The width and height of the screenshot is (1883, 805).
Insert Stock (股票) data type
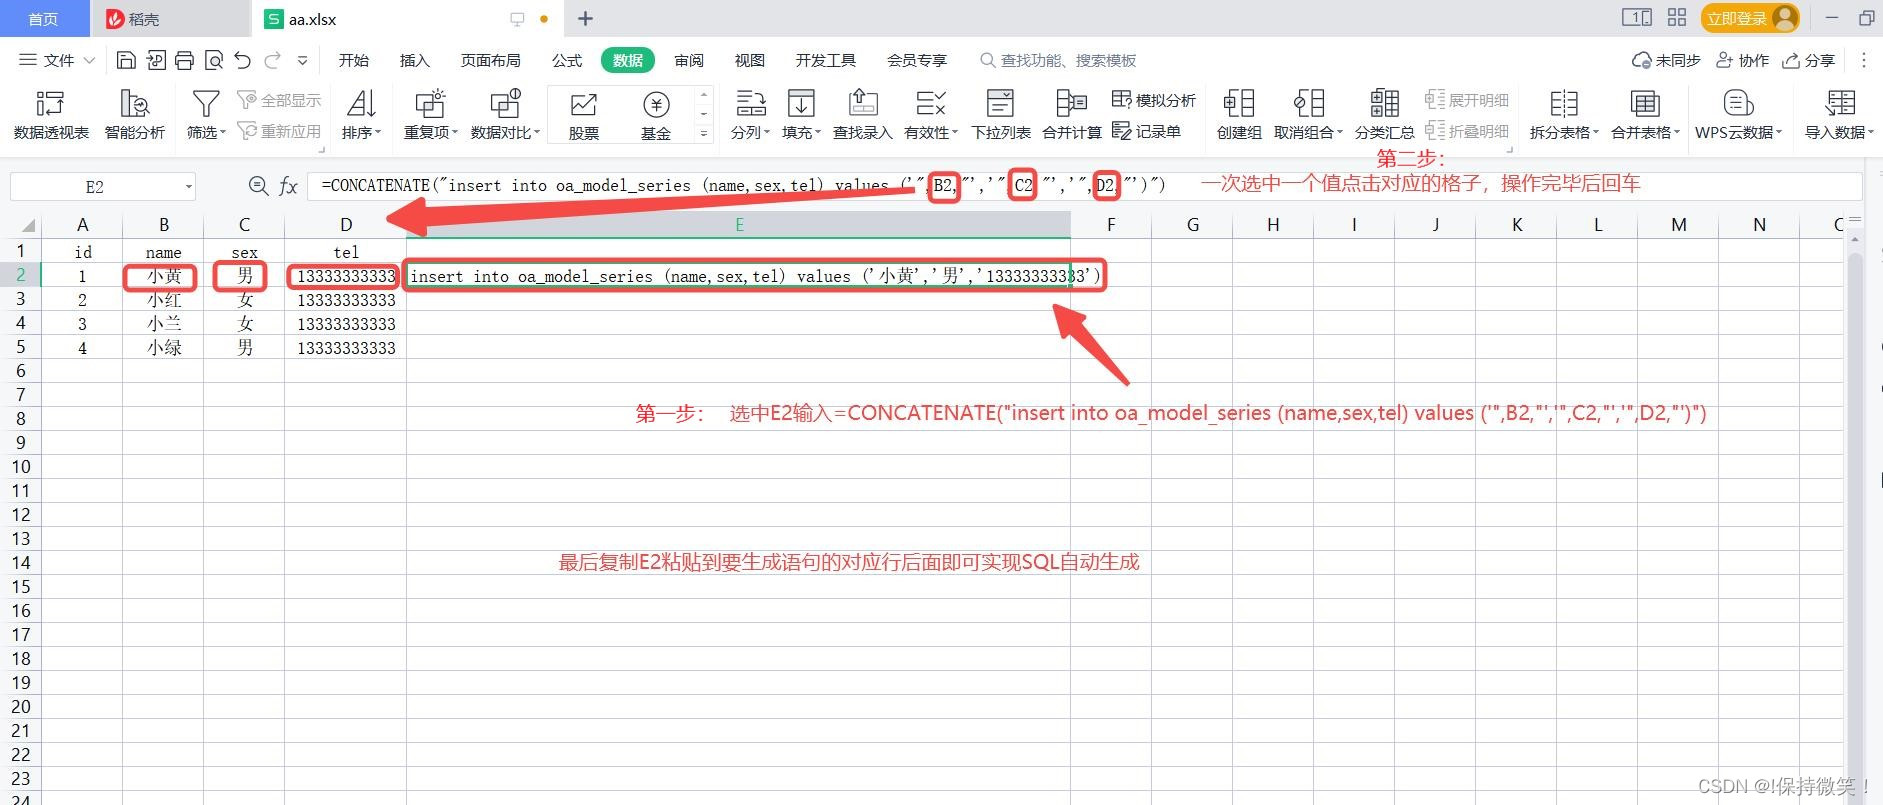tap(583, 114)
